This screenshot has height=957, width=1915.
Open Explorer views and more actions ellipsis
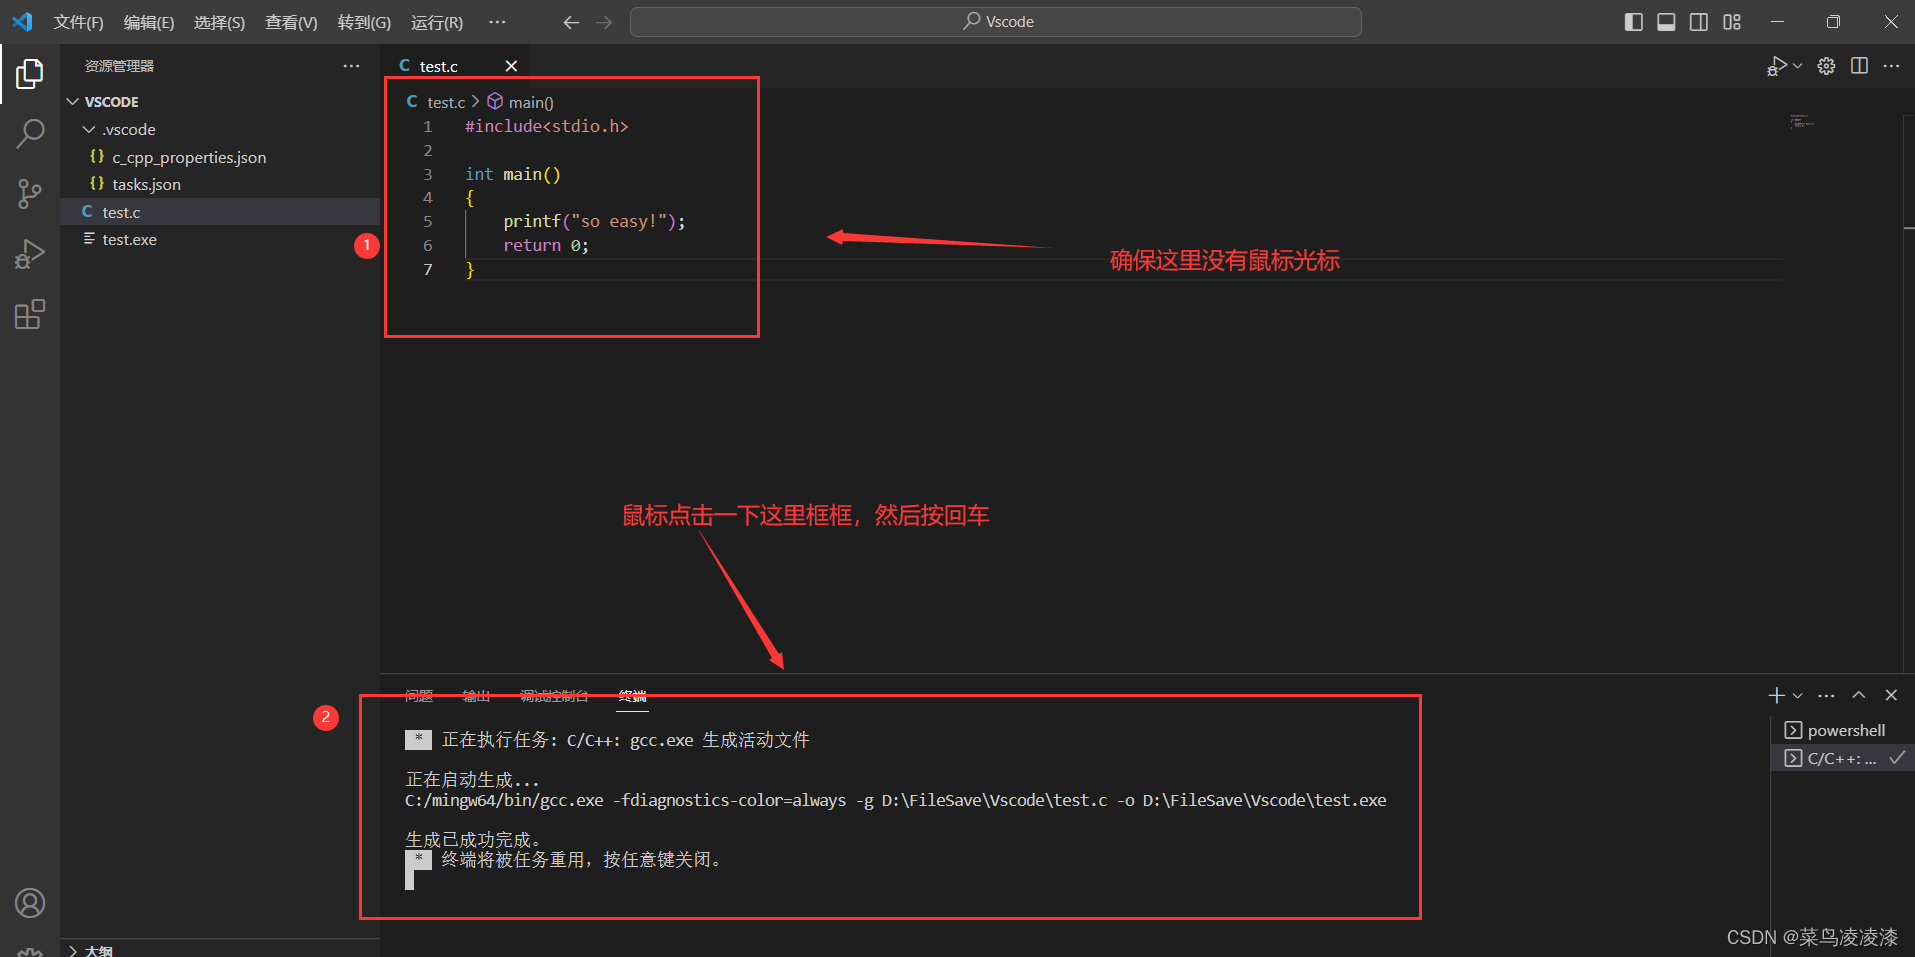(x=351, y=66)
